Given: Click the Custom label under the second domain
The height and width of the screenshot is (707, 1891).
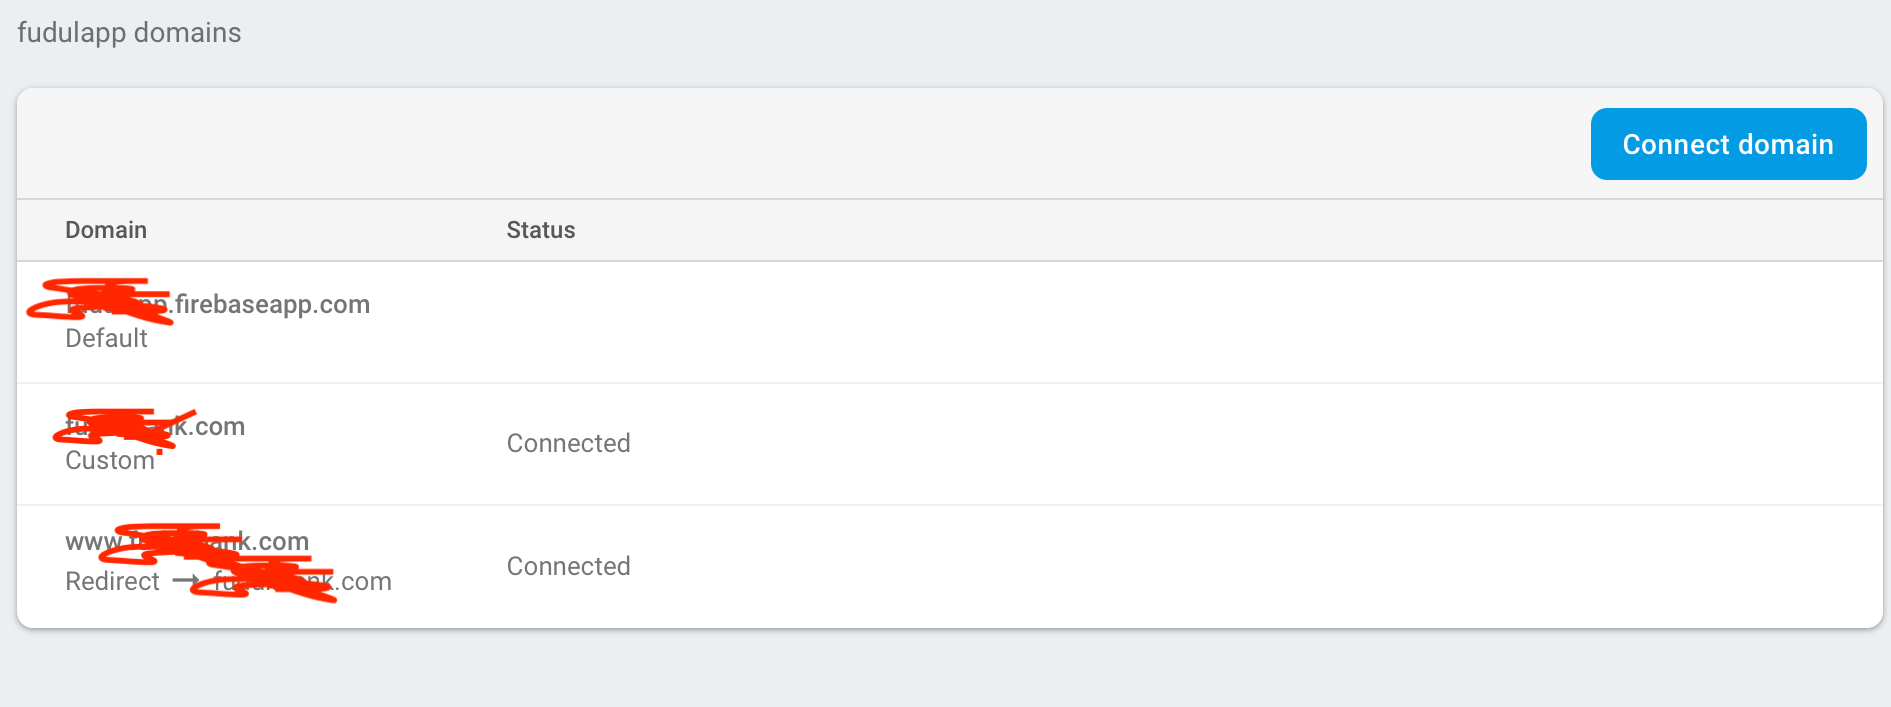Looking at the screenshot, I should (110, 460).
